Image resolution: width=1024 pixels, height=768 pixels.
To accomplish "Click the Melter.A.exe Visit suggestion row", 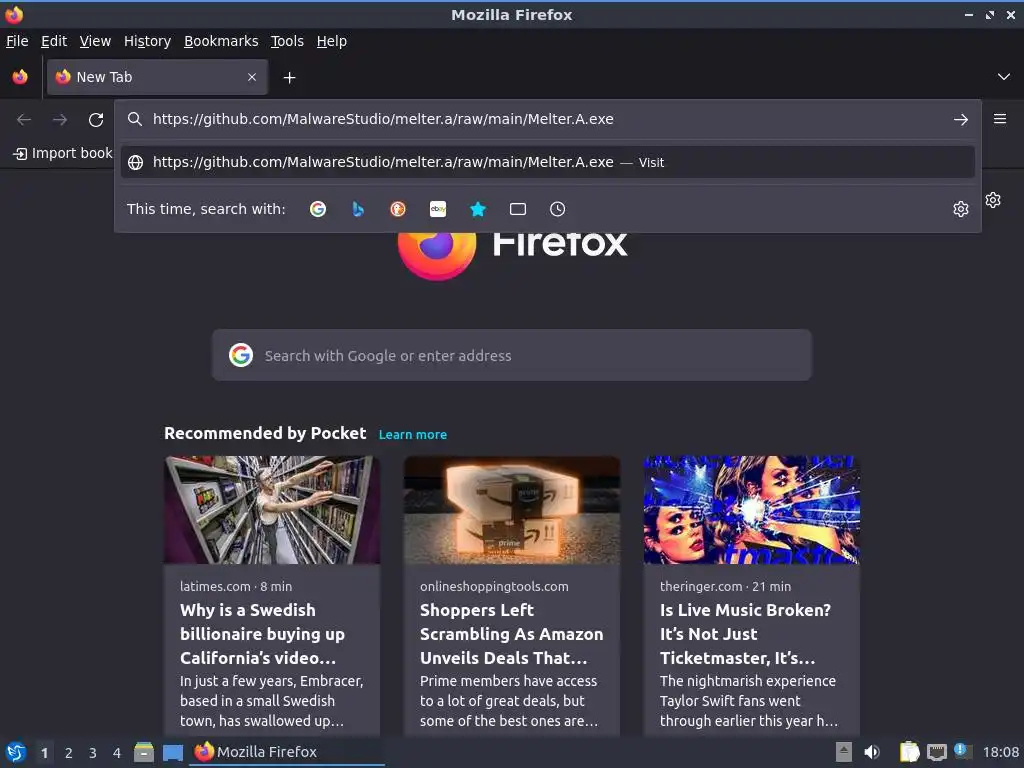I will pyautogui.click(x=547, y=162).
